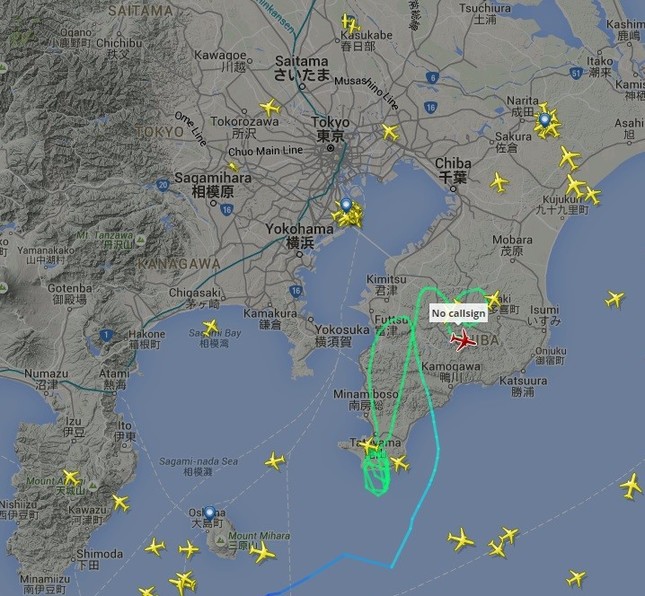Click the Oshima island airport pin
The height and width of the screenshot is (596, 645).
click(x=210, y=513)
